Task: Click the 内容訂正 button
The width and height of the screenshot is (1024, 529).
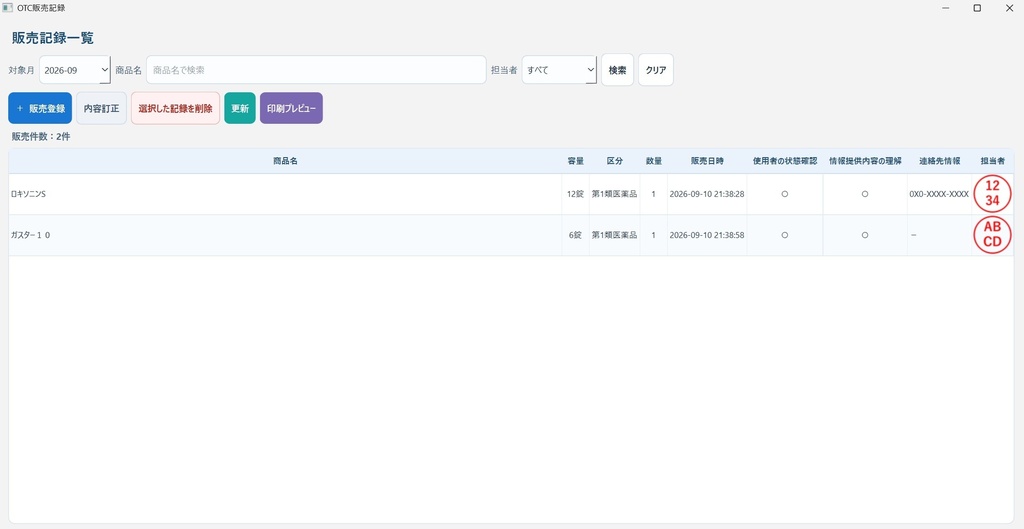Action: [x=101, y=108]
